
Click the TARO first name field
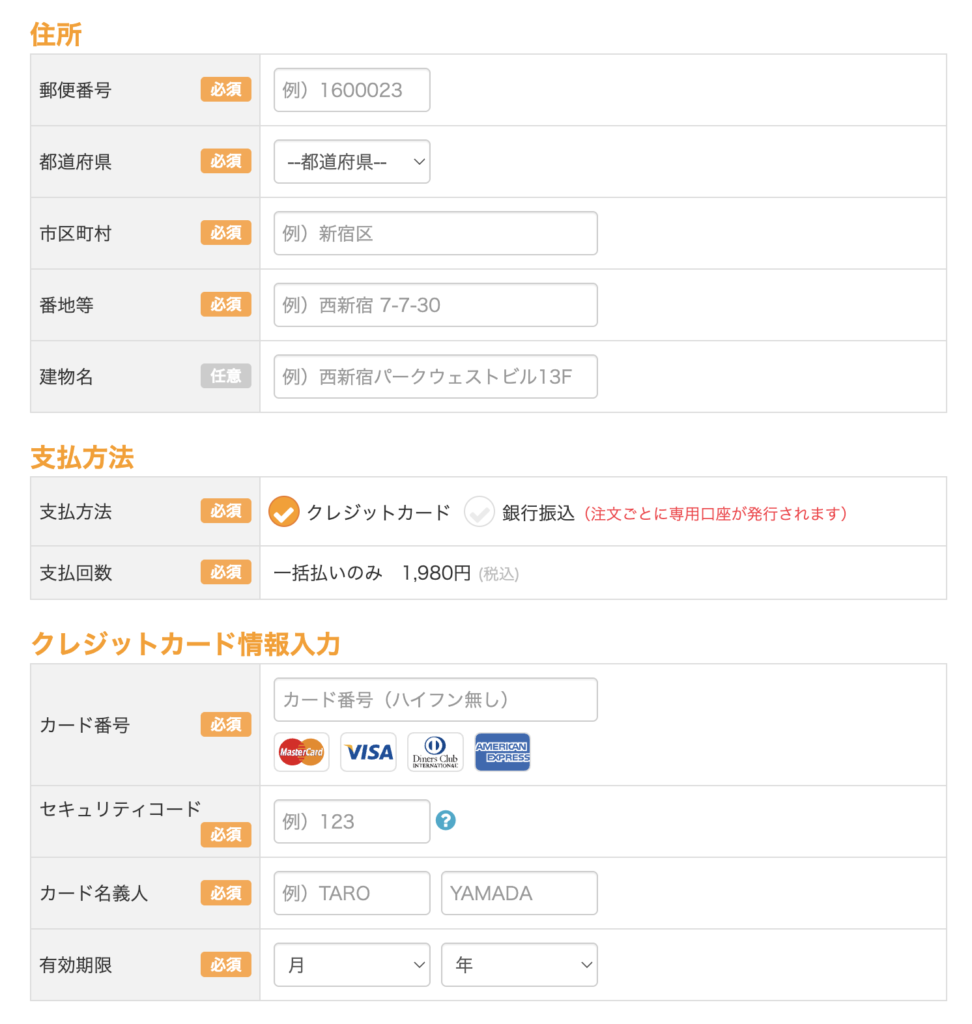(x=352, y=893)
